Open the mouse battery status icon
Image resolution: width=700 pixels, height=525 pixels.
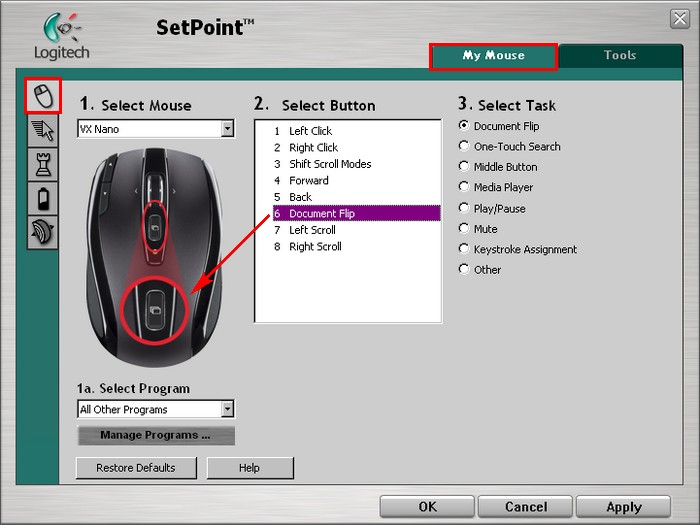pyautogui.click(x=43, y=199)
